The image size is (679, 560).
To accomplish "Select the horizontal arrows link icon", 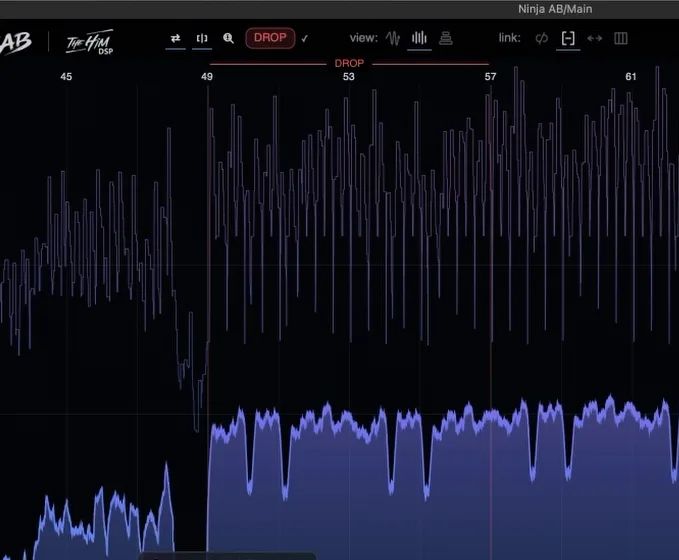I will [x=595, y=39].
